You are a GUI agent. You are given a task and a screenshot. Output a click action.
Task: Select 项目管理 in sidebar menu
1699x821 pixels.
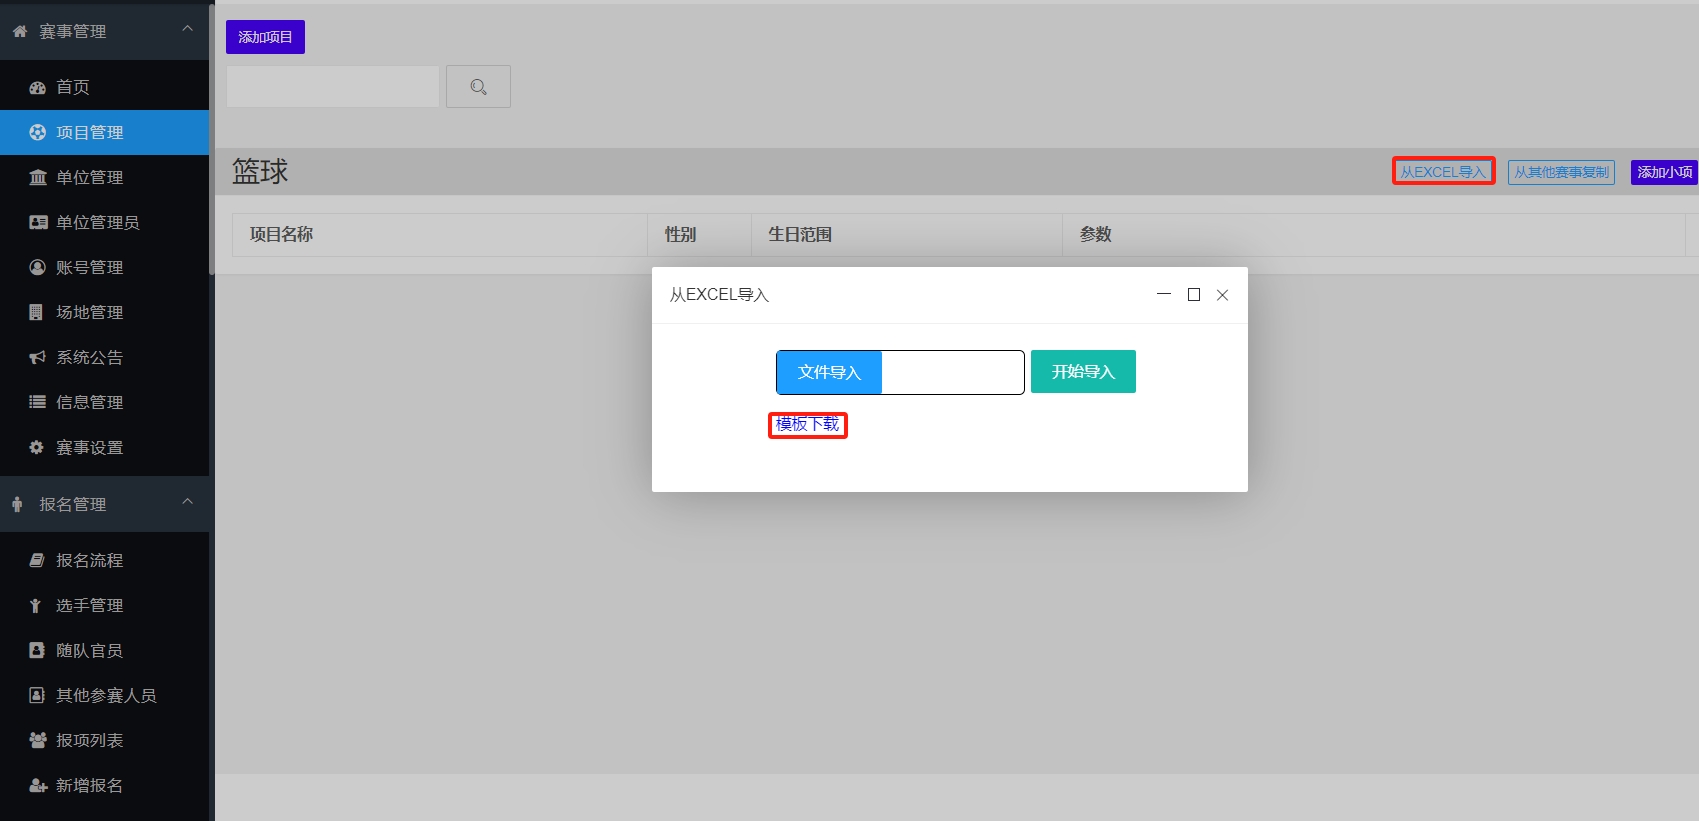click(x=90, y=133)
